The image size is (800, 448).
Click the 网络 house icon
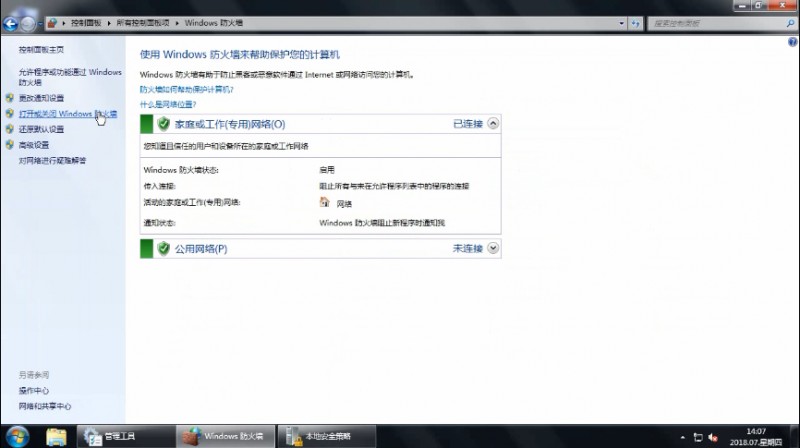(x=324, y=202)
